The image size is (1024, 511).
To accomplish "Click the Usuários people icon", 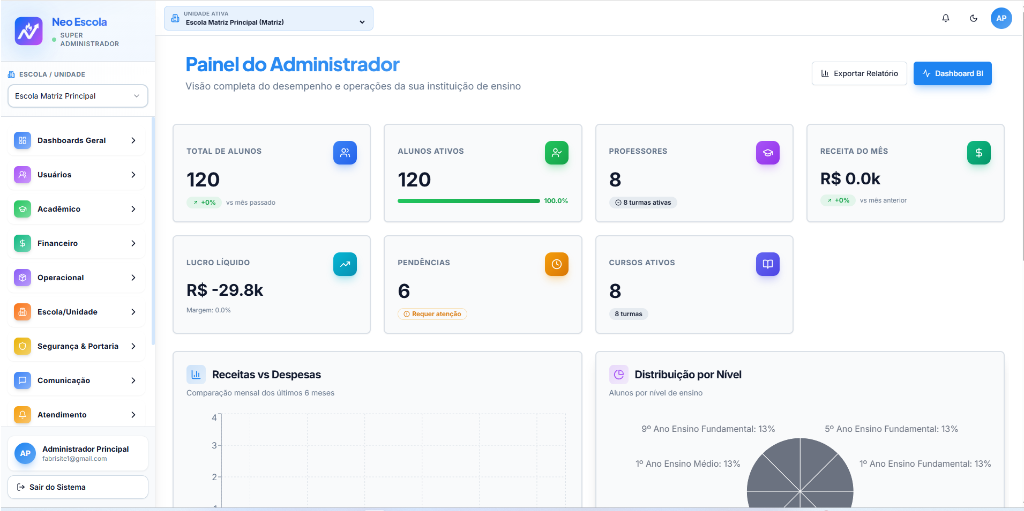I will [22, 174].
